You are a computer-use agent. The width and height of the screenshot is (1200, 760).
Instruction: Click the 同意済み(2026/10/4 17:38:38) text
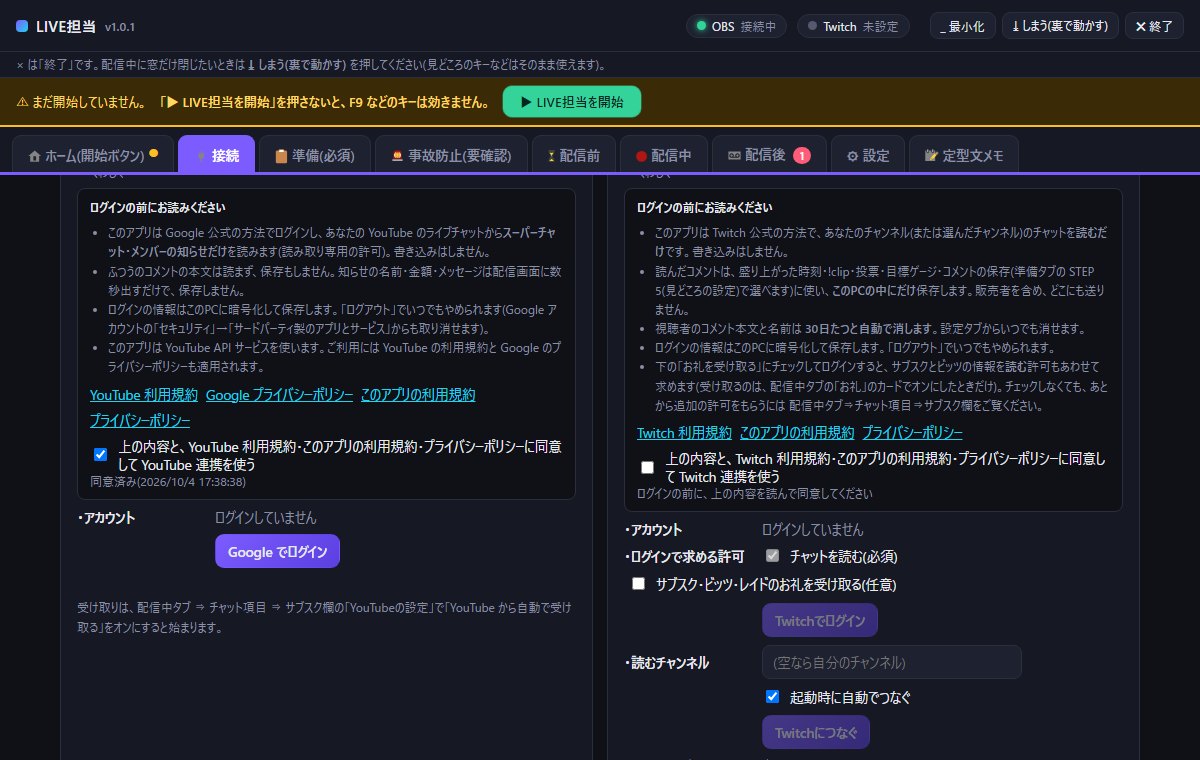(x=168, y=481)
